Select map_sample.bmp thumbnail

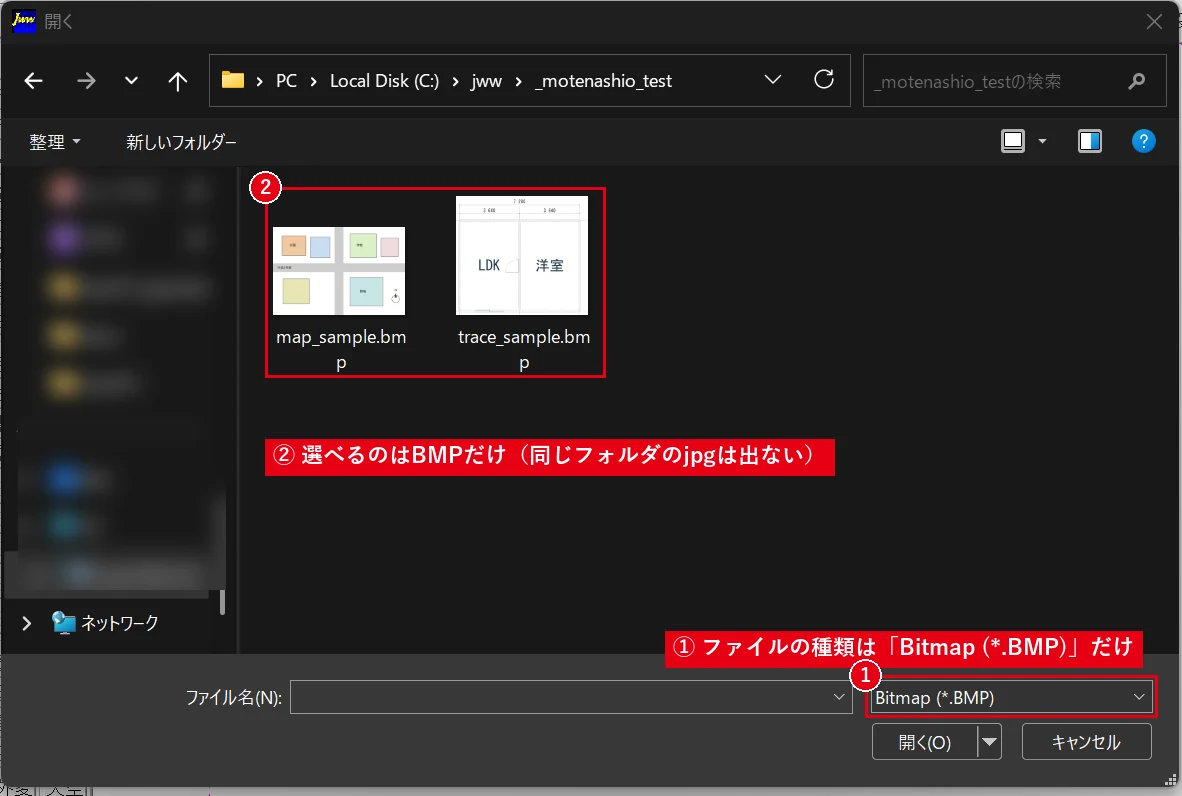click(x=338, y=271)
